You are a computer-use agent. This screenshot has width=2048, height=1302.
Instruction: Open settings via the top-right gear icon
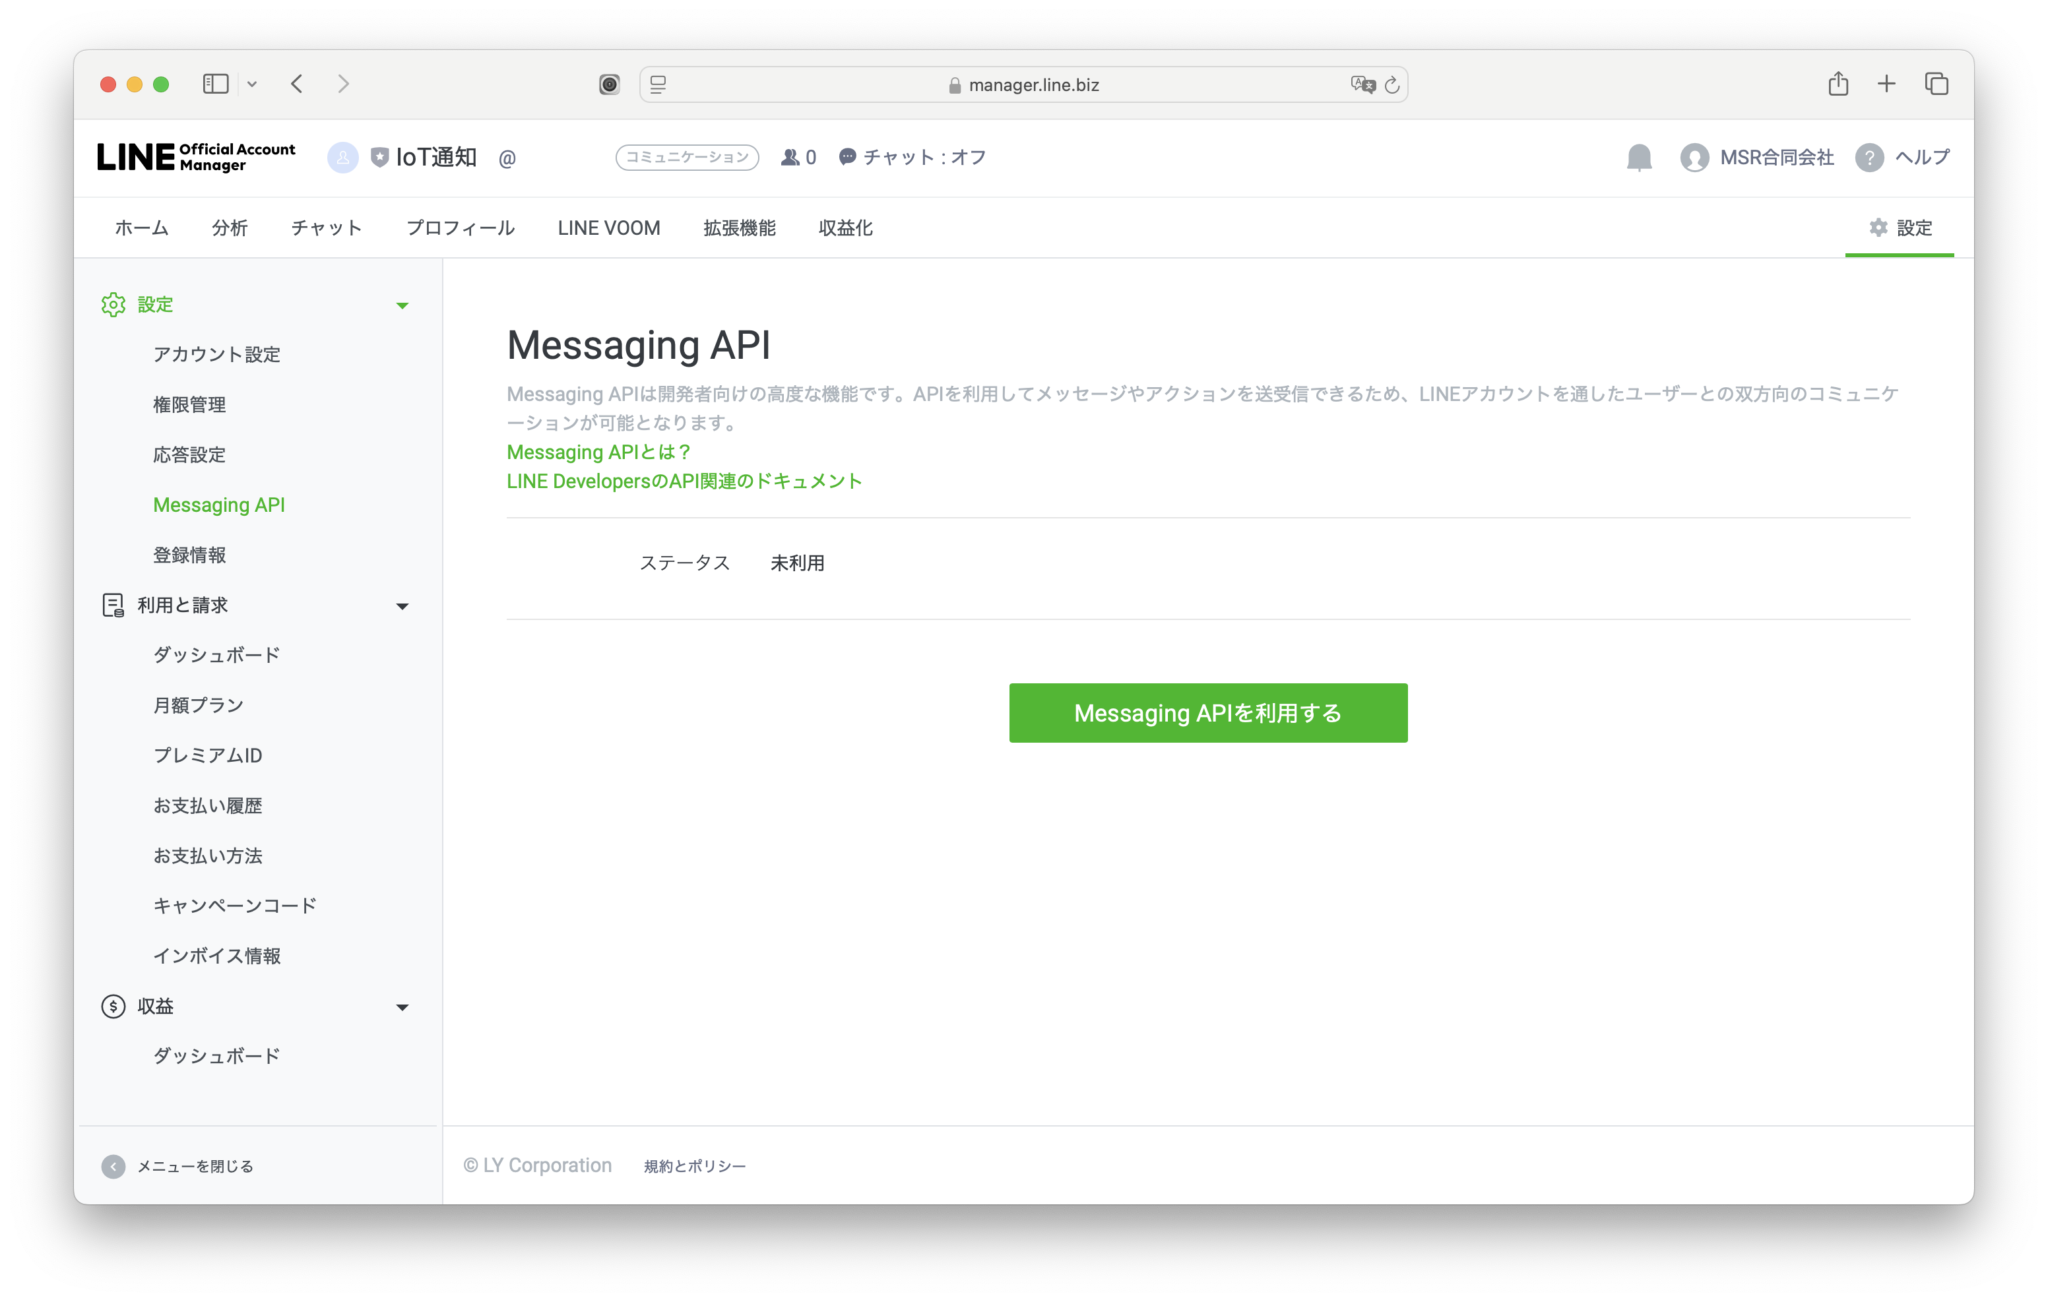[1877, 227]
